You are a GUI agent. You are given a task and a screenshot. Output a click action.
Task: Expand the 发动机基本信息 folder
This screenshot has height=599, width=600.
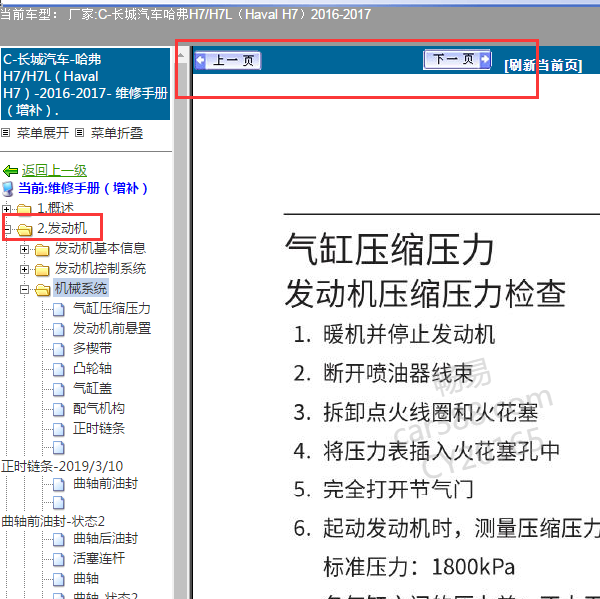tap(24, 250)
